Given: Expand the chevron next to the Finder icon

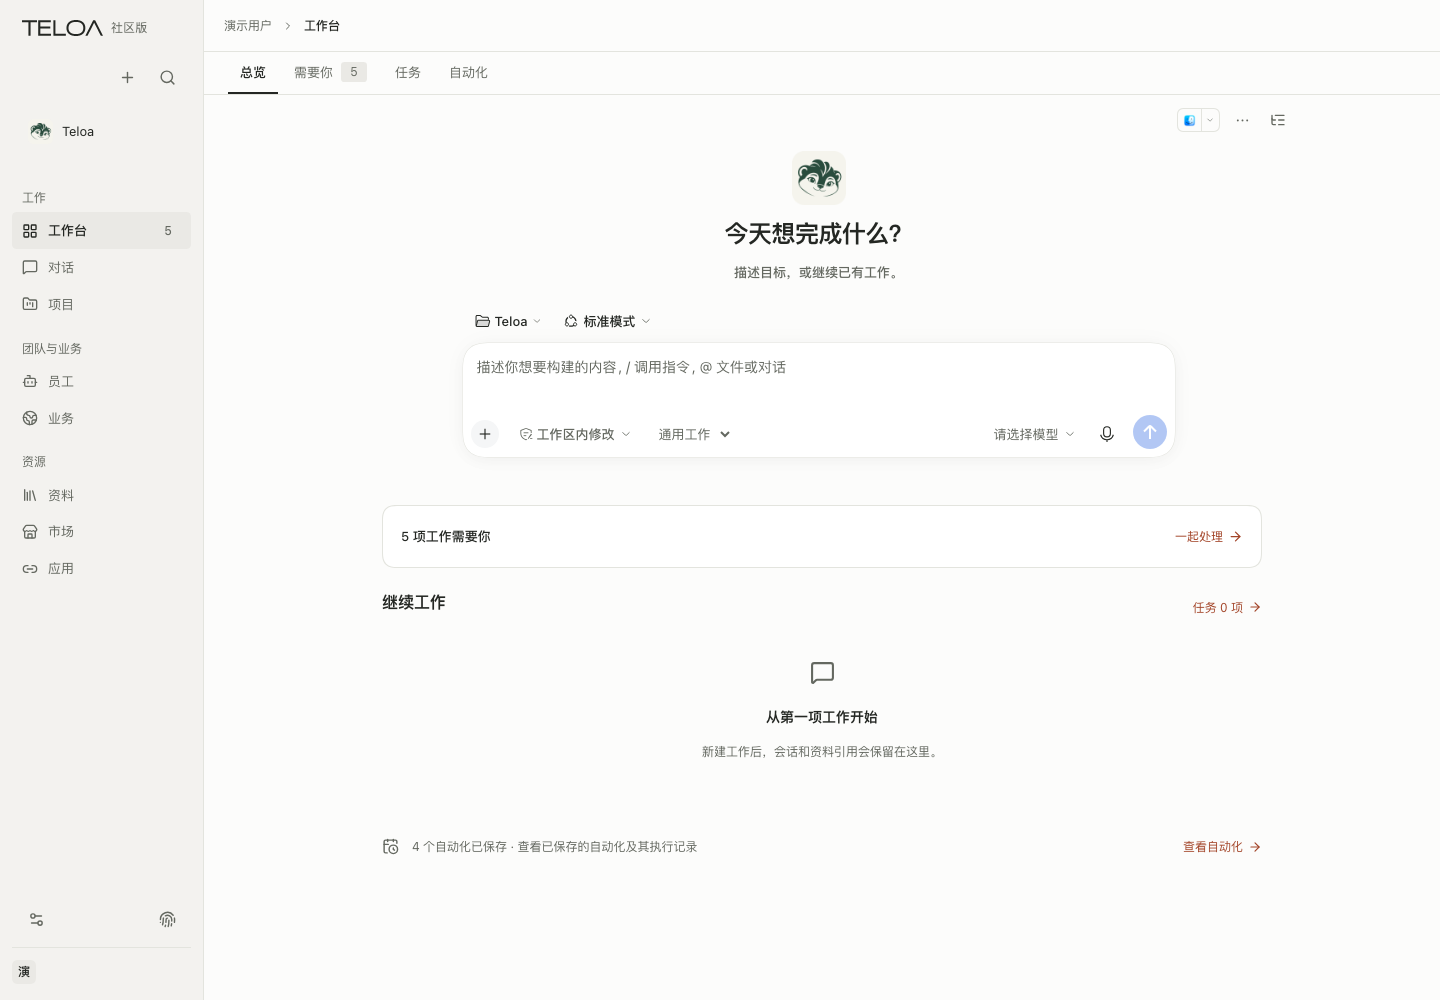Looking at the screenshot, I should tap(1210, 120).
